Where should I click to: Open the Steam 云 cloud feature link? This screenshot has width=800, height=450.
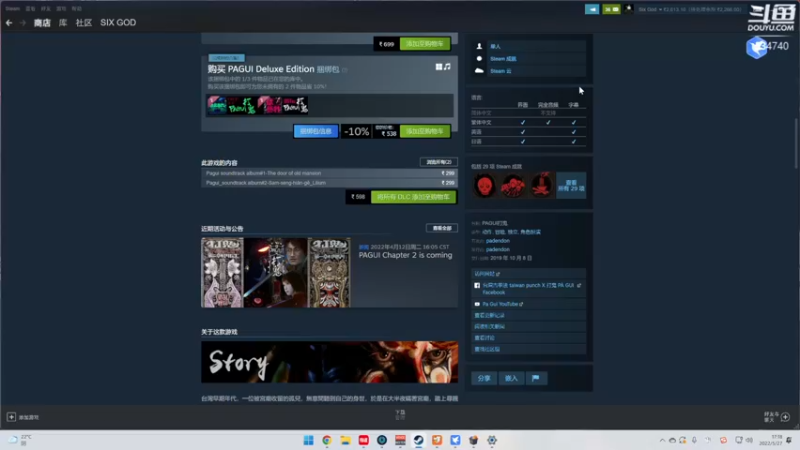click(501, 71)
